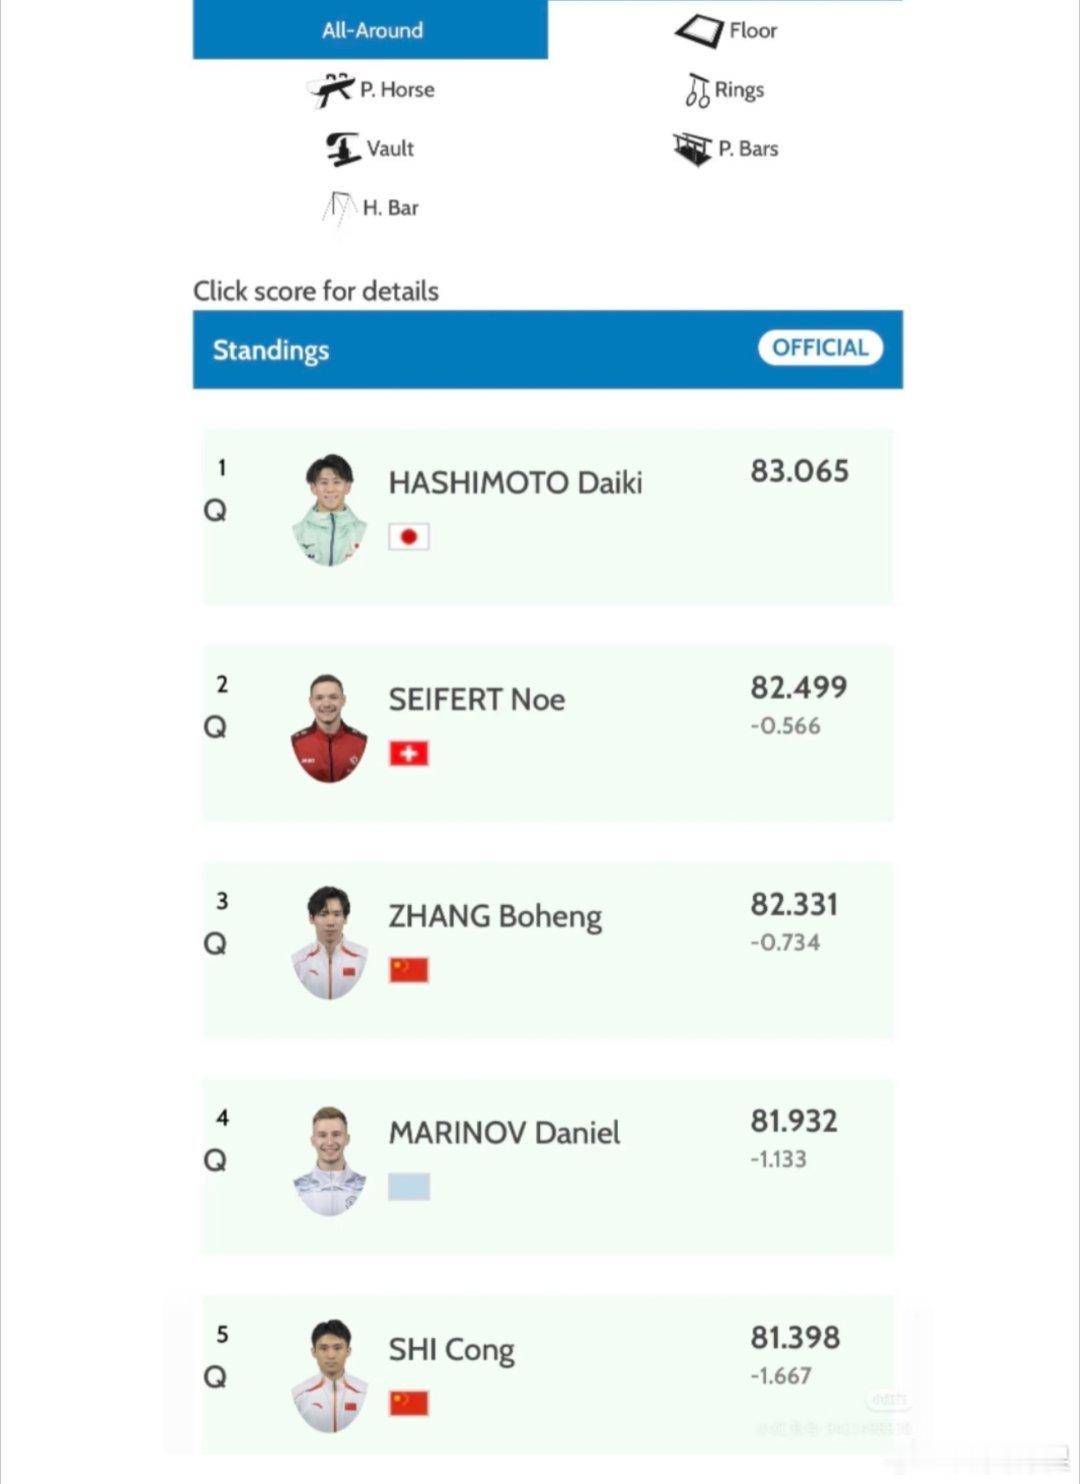This screenshot has height=1484, width=1080.
Task: Open score 81.398 for Shi Cong
Action: tap(795, 1338)
